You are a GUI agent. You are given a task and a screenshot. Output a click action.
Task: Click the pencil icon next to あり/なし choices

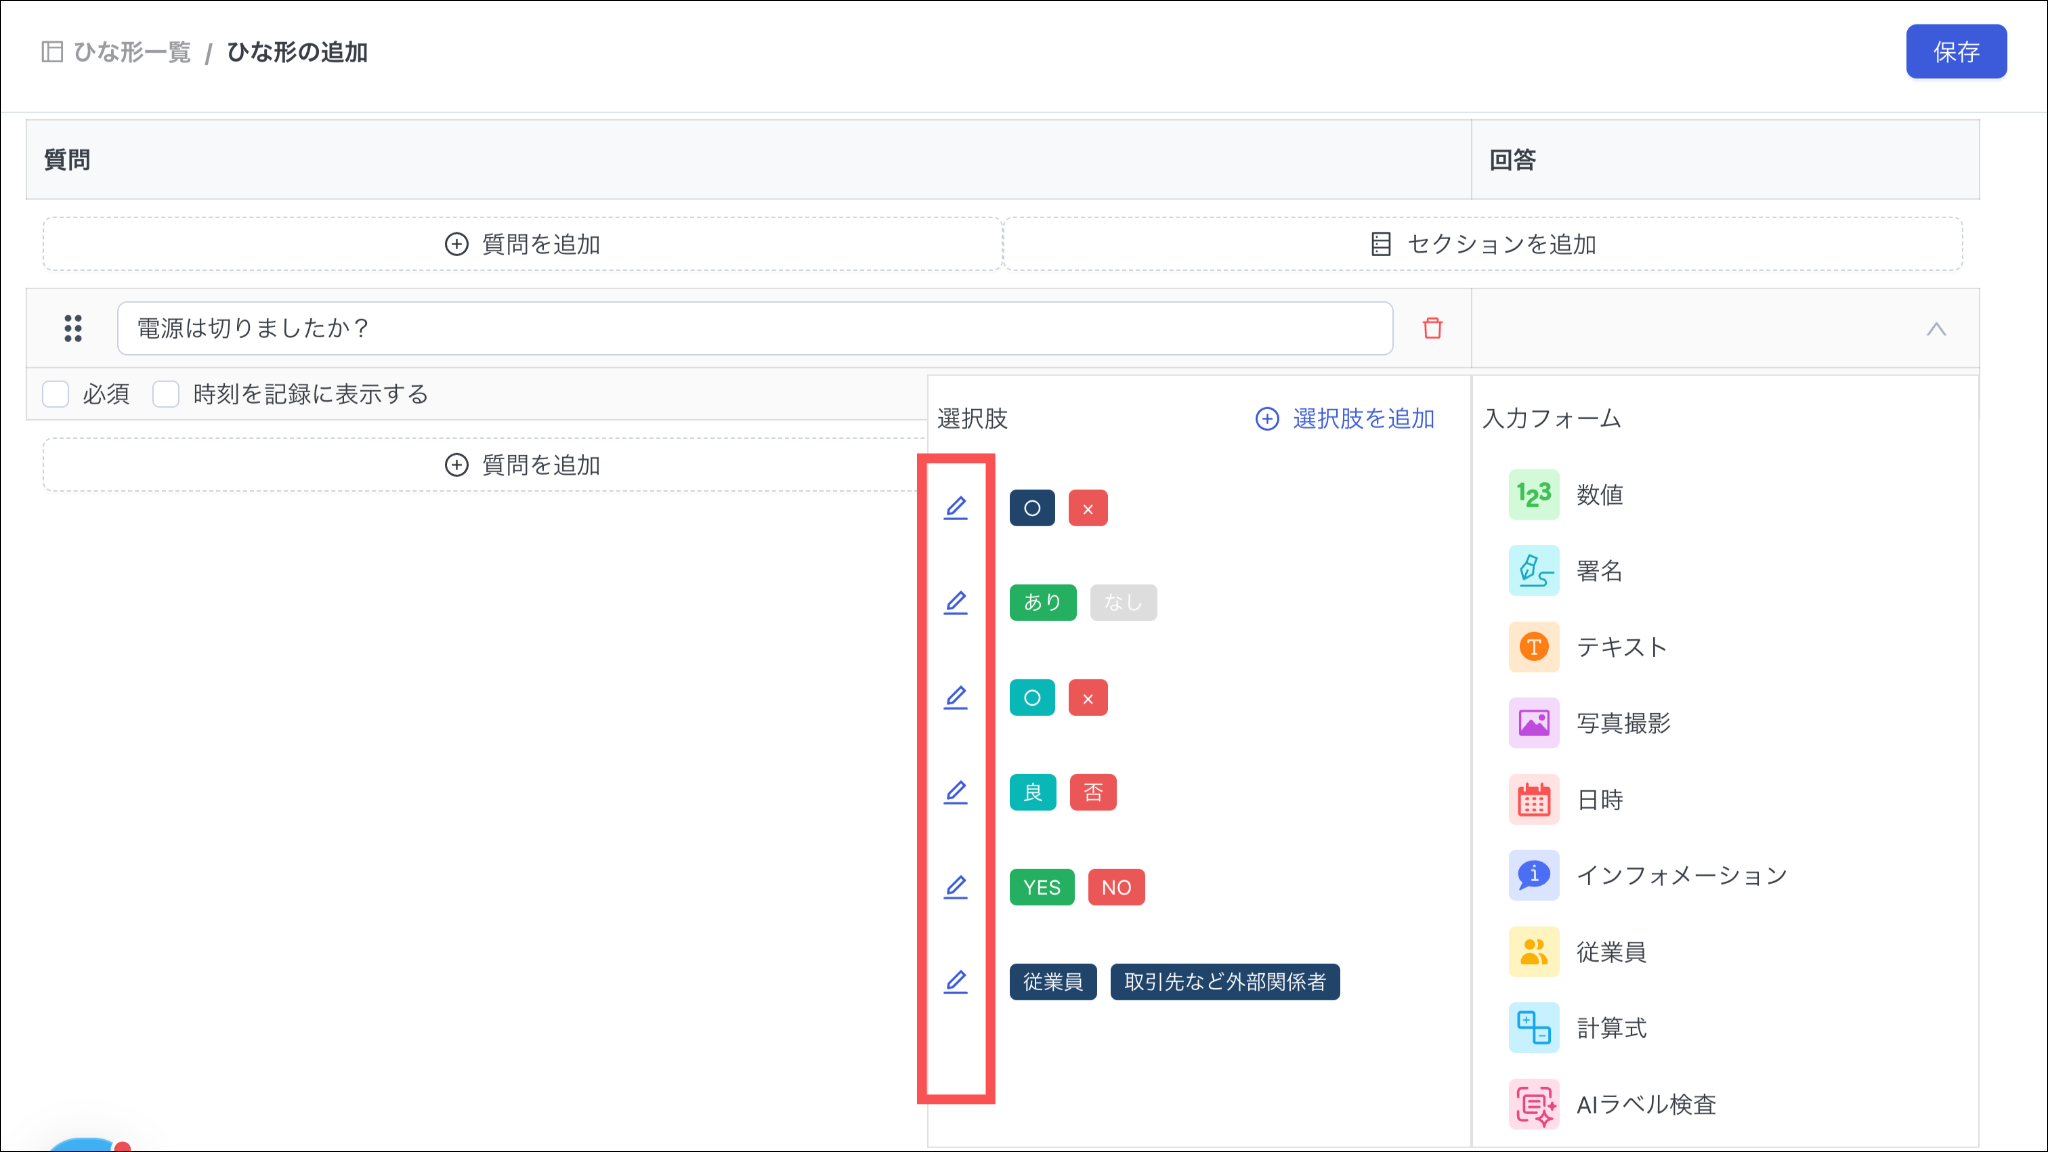[956, 603]
